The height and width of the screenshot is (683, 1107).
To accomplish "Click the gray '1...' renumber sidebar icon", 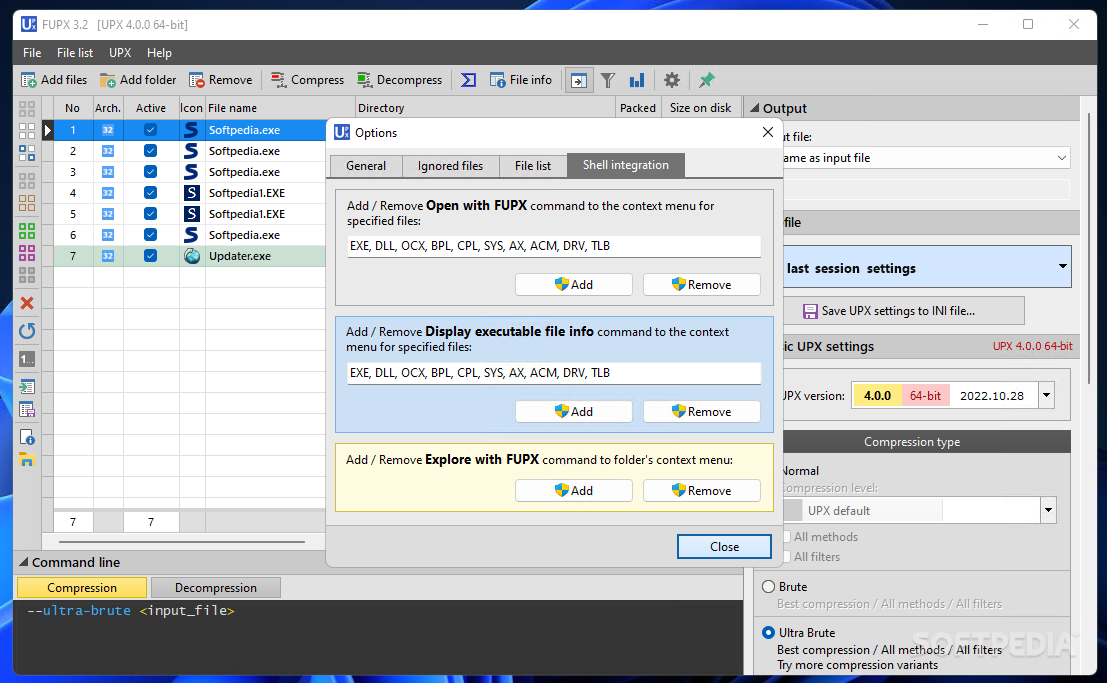I will point(27,360).
